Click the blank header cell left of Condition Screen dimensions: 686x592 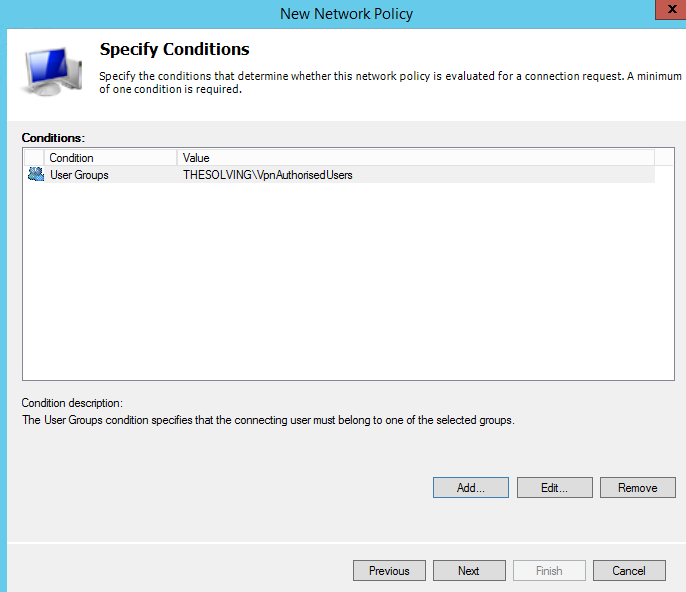[35, 158]
